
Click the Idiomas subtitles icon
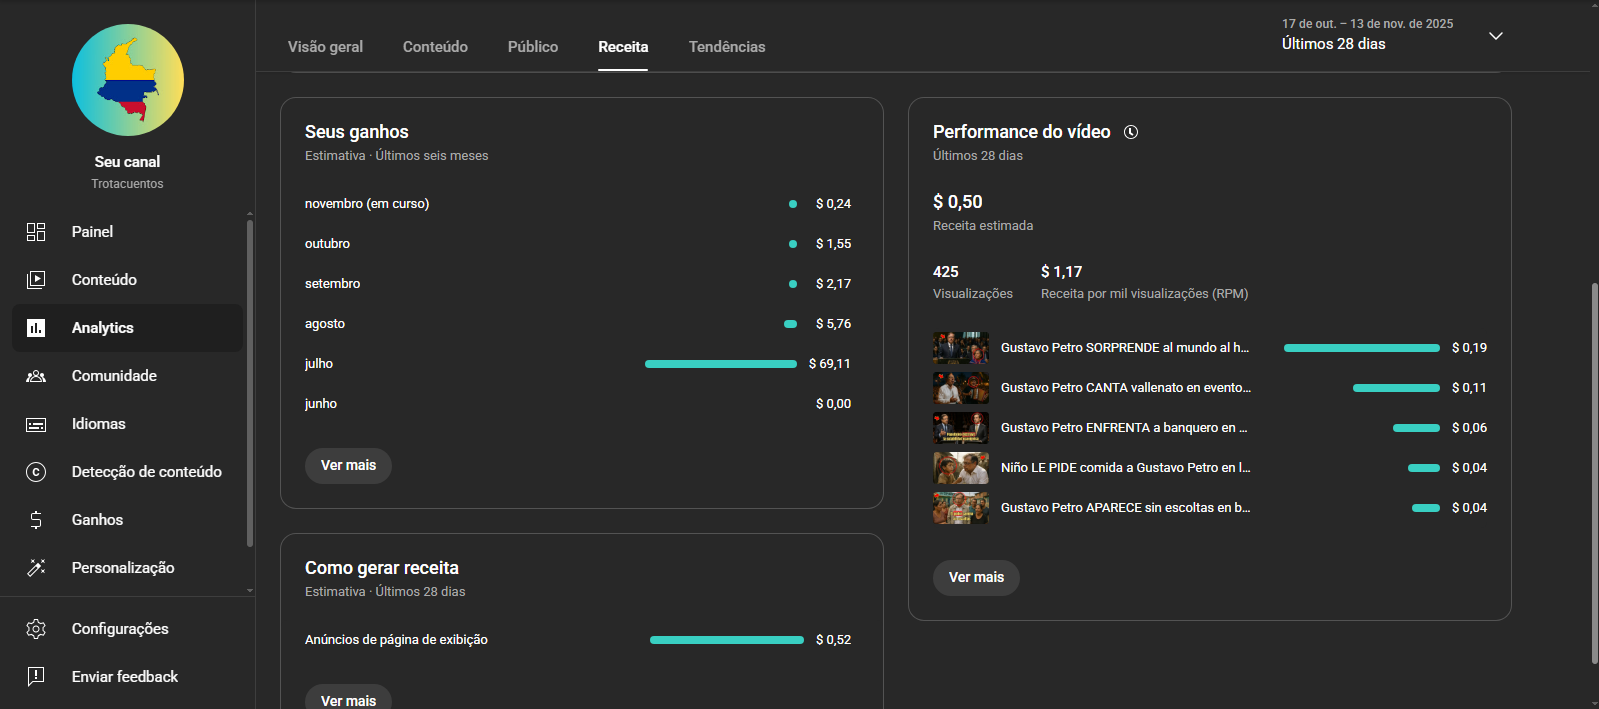tap(36, 424)
